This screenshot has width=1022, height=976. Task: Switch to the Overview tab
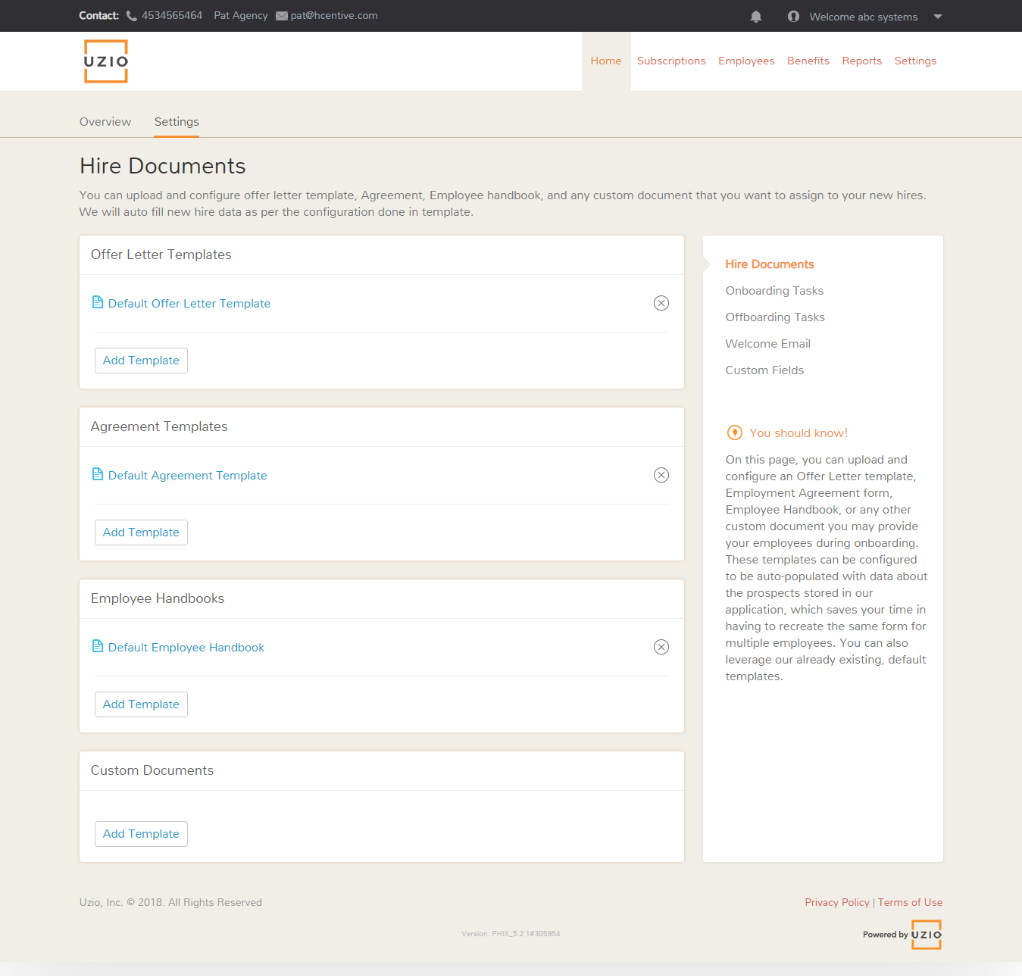pos(105,122)
